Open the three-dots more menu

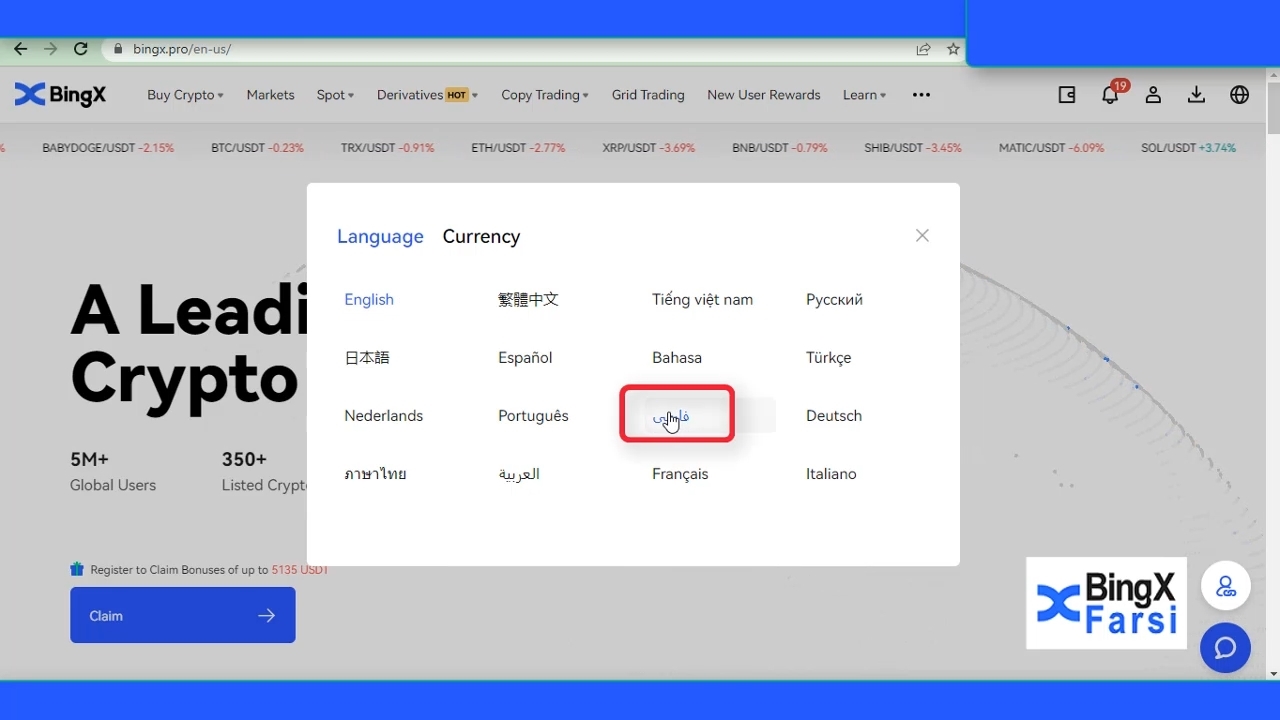[x=921, y=95]
